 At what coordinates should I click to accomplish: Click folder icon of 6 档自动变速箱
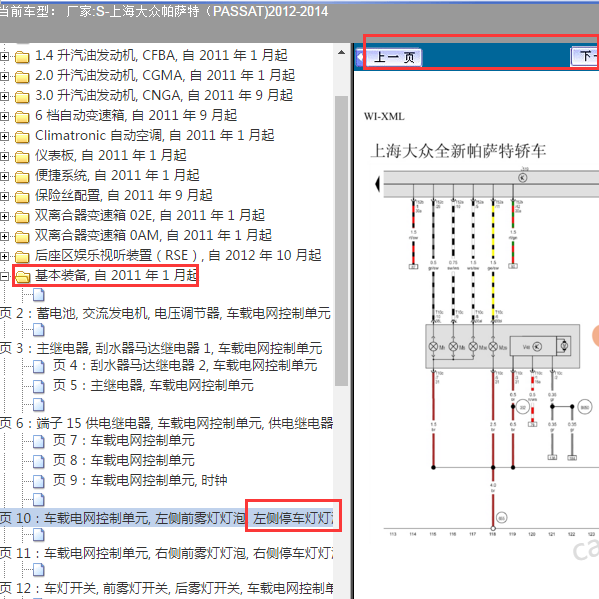[x=22, y=116]
